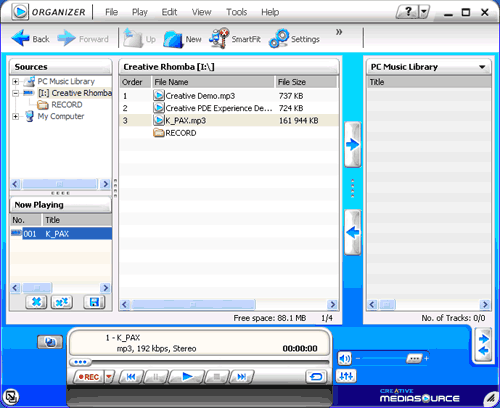Select [I:] Creative Rhomba in Sources
The width and height of the screenshot is (500, 408).
(75, 93)
